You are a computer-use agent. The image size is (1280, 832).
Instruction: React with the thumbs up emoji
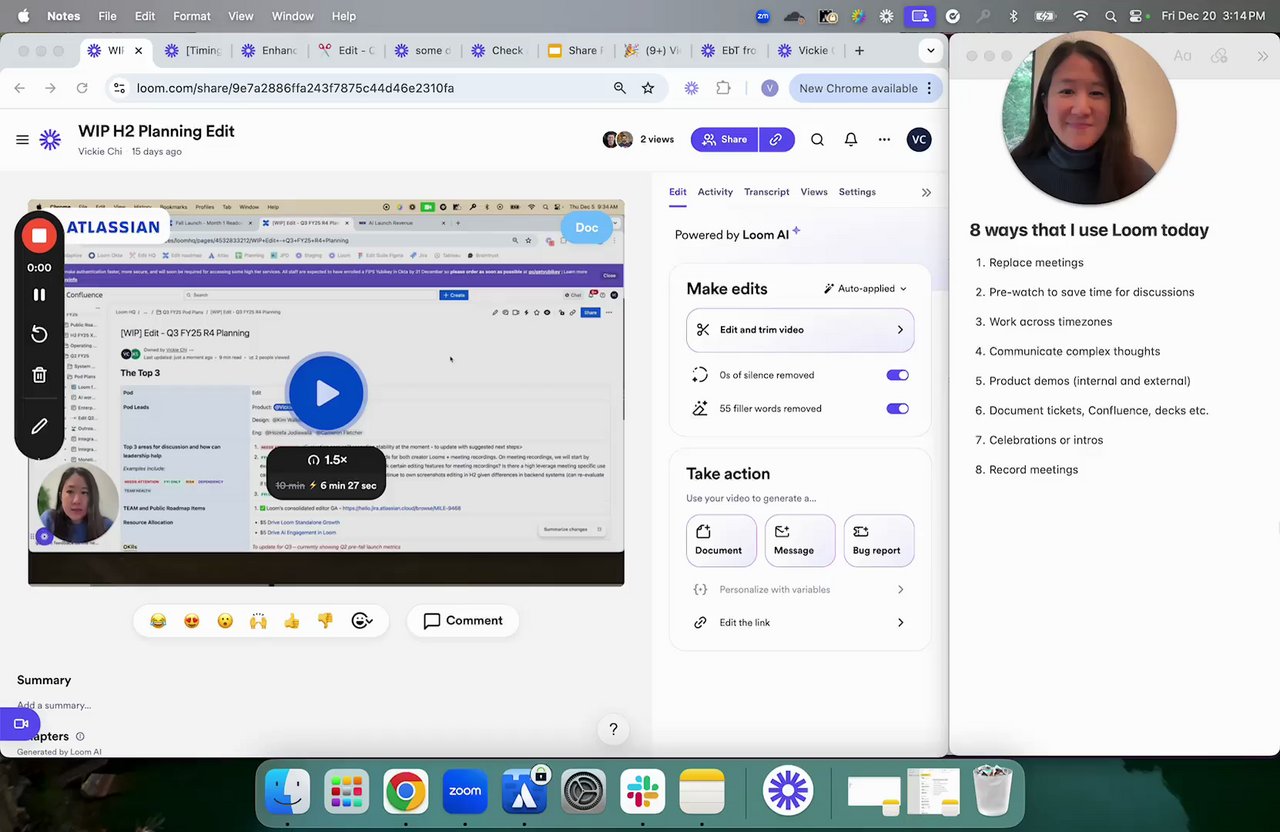pyautogui.click(x=292, y=621)
